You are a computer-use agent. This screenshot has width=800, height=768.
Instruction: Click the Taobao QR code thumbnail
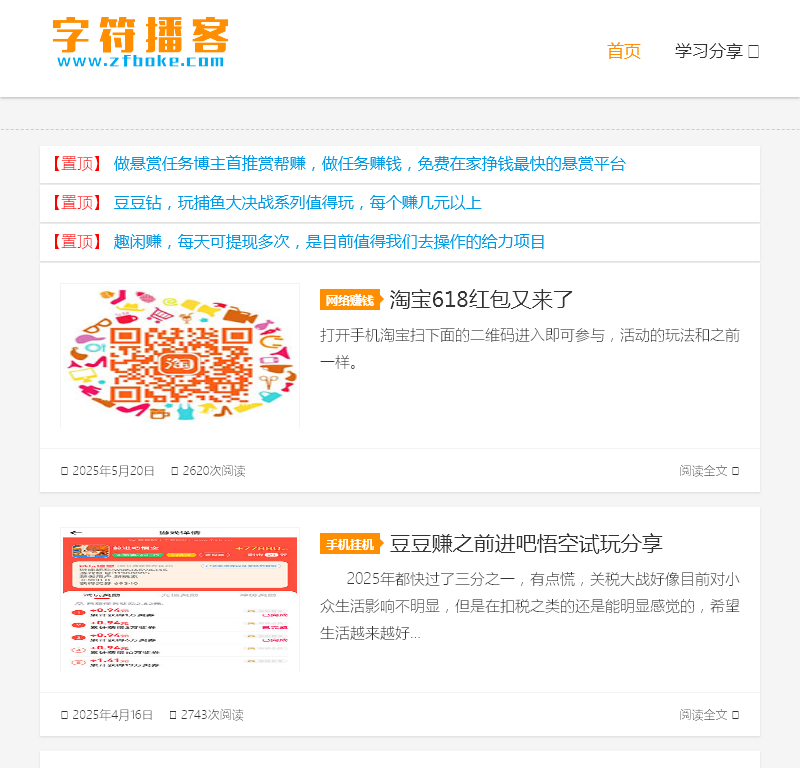point(180,355)
